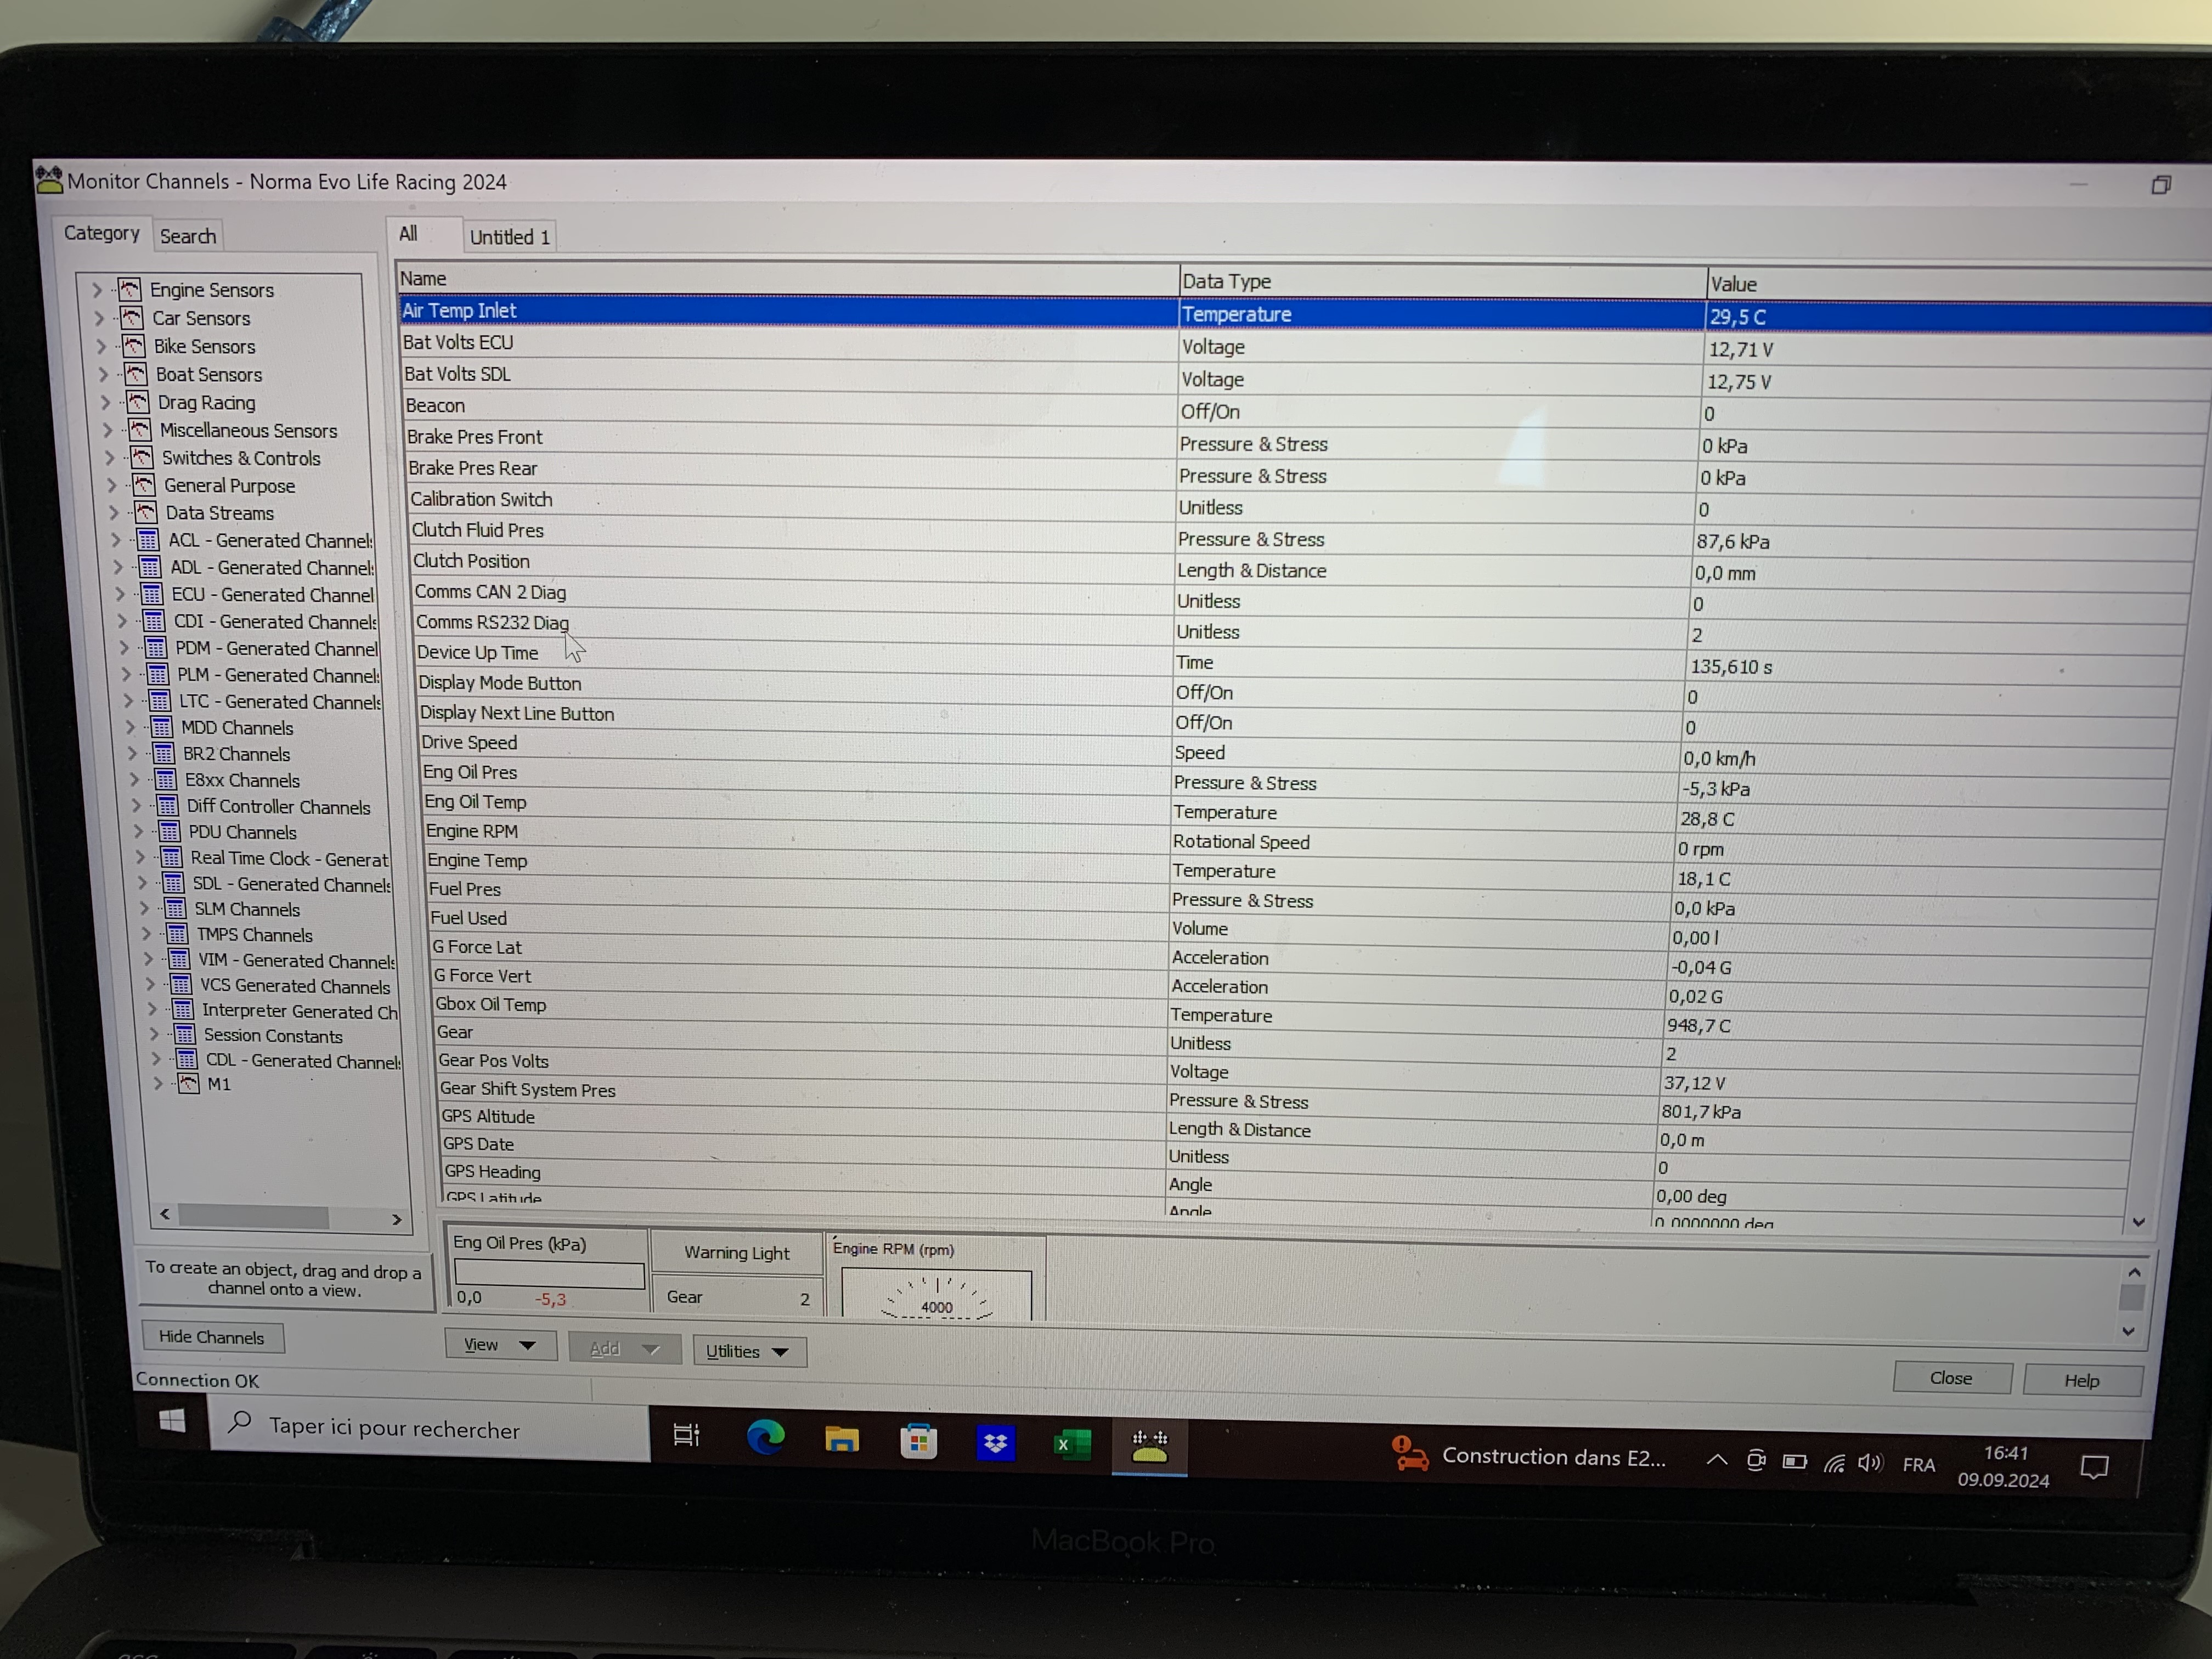Viewport: 2212px width, 1659px height.
Task: Click the Data Streams category icon
Action: pos(145,512)
